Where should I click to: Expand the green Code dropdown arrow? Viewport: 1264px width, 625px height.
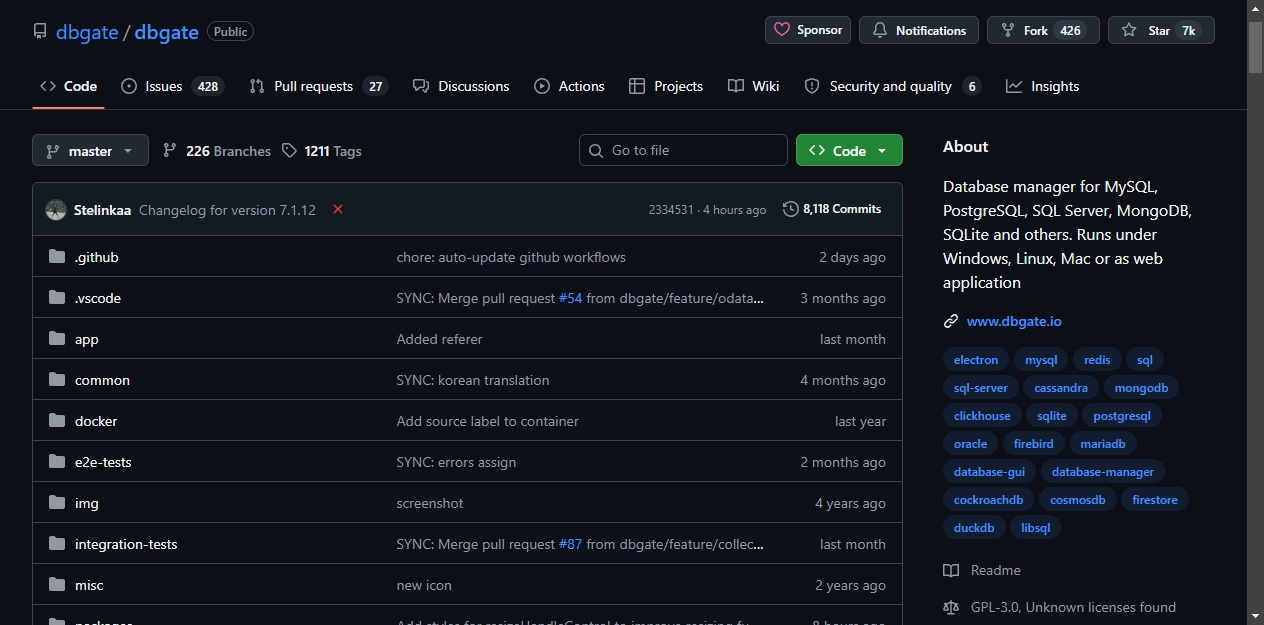point(882,151)
